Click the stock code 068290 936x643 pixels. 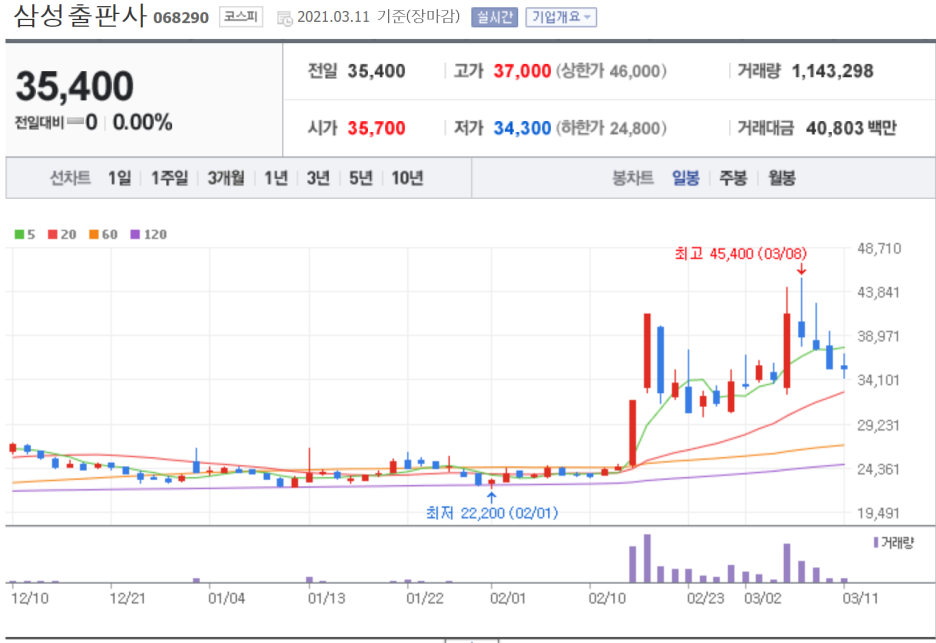coord(181,18)
